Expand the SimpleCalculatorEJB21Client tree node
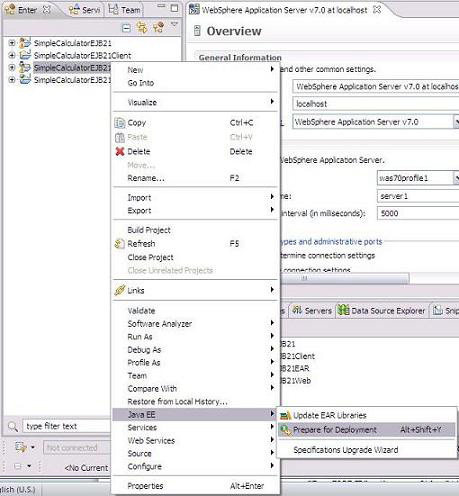The height and width of the screenshot is (496, 459). click(x=12, y=55)
